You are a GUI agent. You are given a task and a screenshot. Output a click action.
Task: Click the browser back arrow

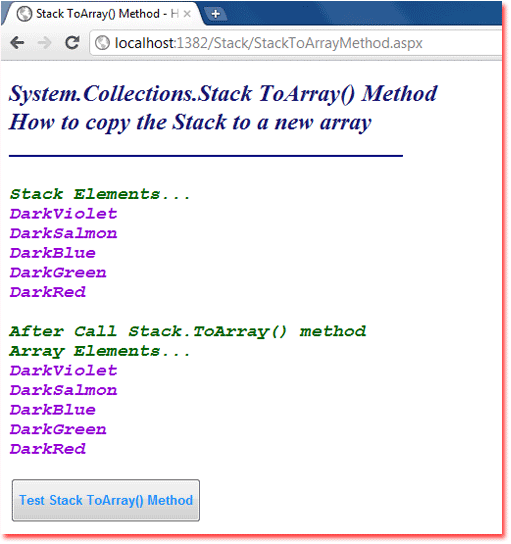(x=17, y=43)
